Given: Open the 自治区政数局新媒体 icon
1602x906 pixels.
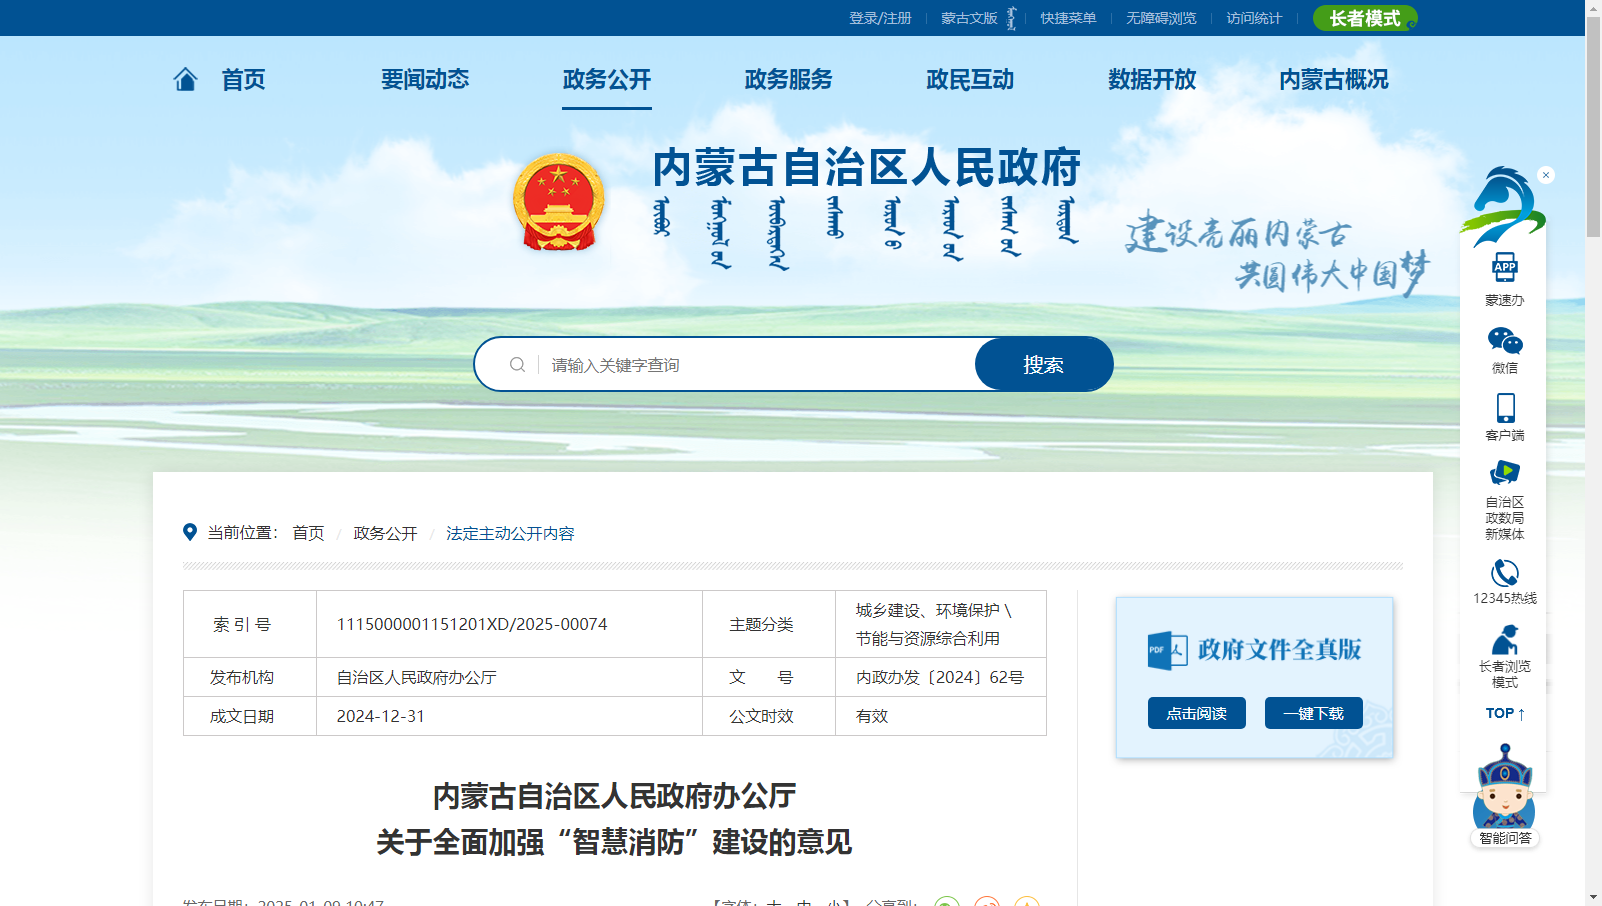Looking at the screenshot, I should point(1504,474).
